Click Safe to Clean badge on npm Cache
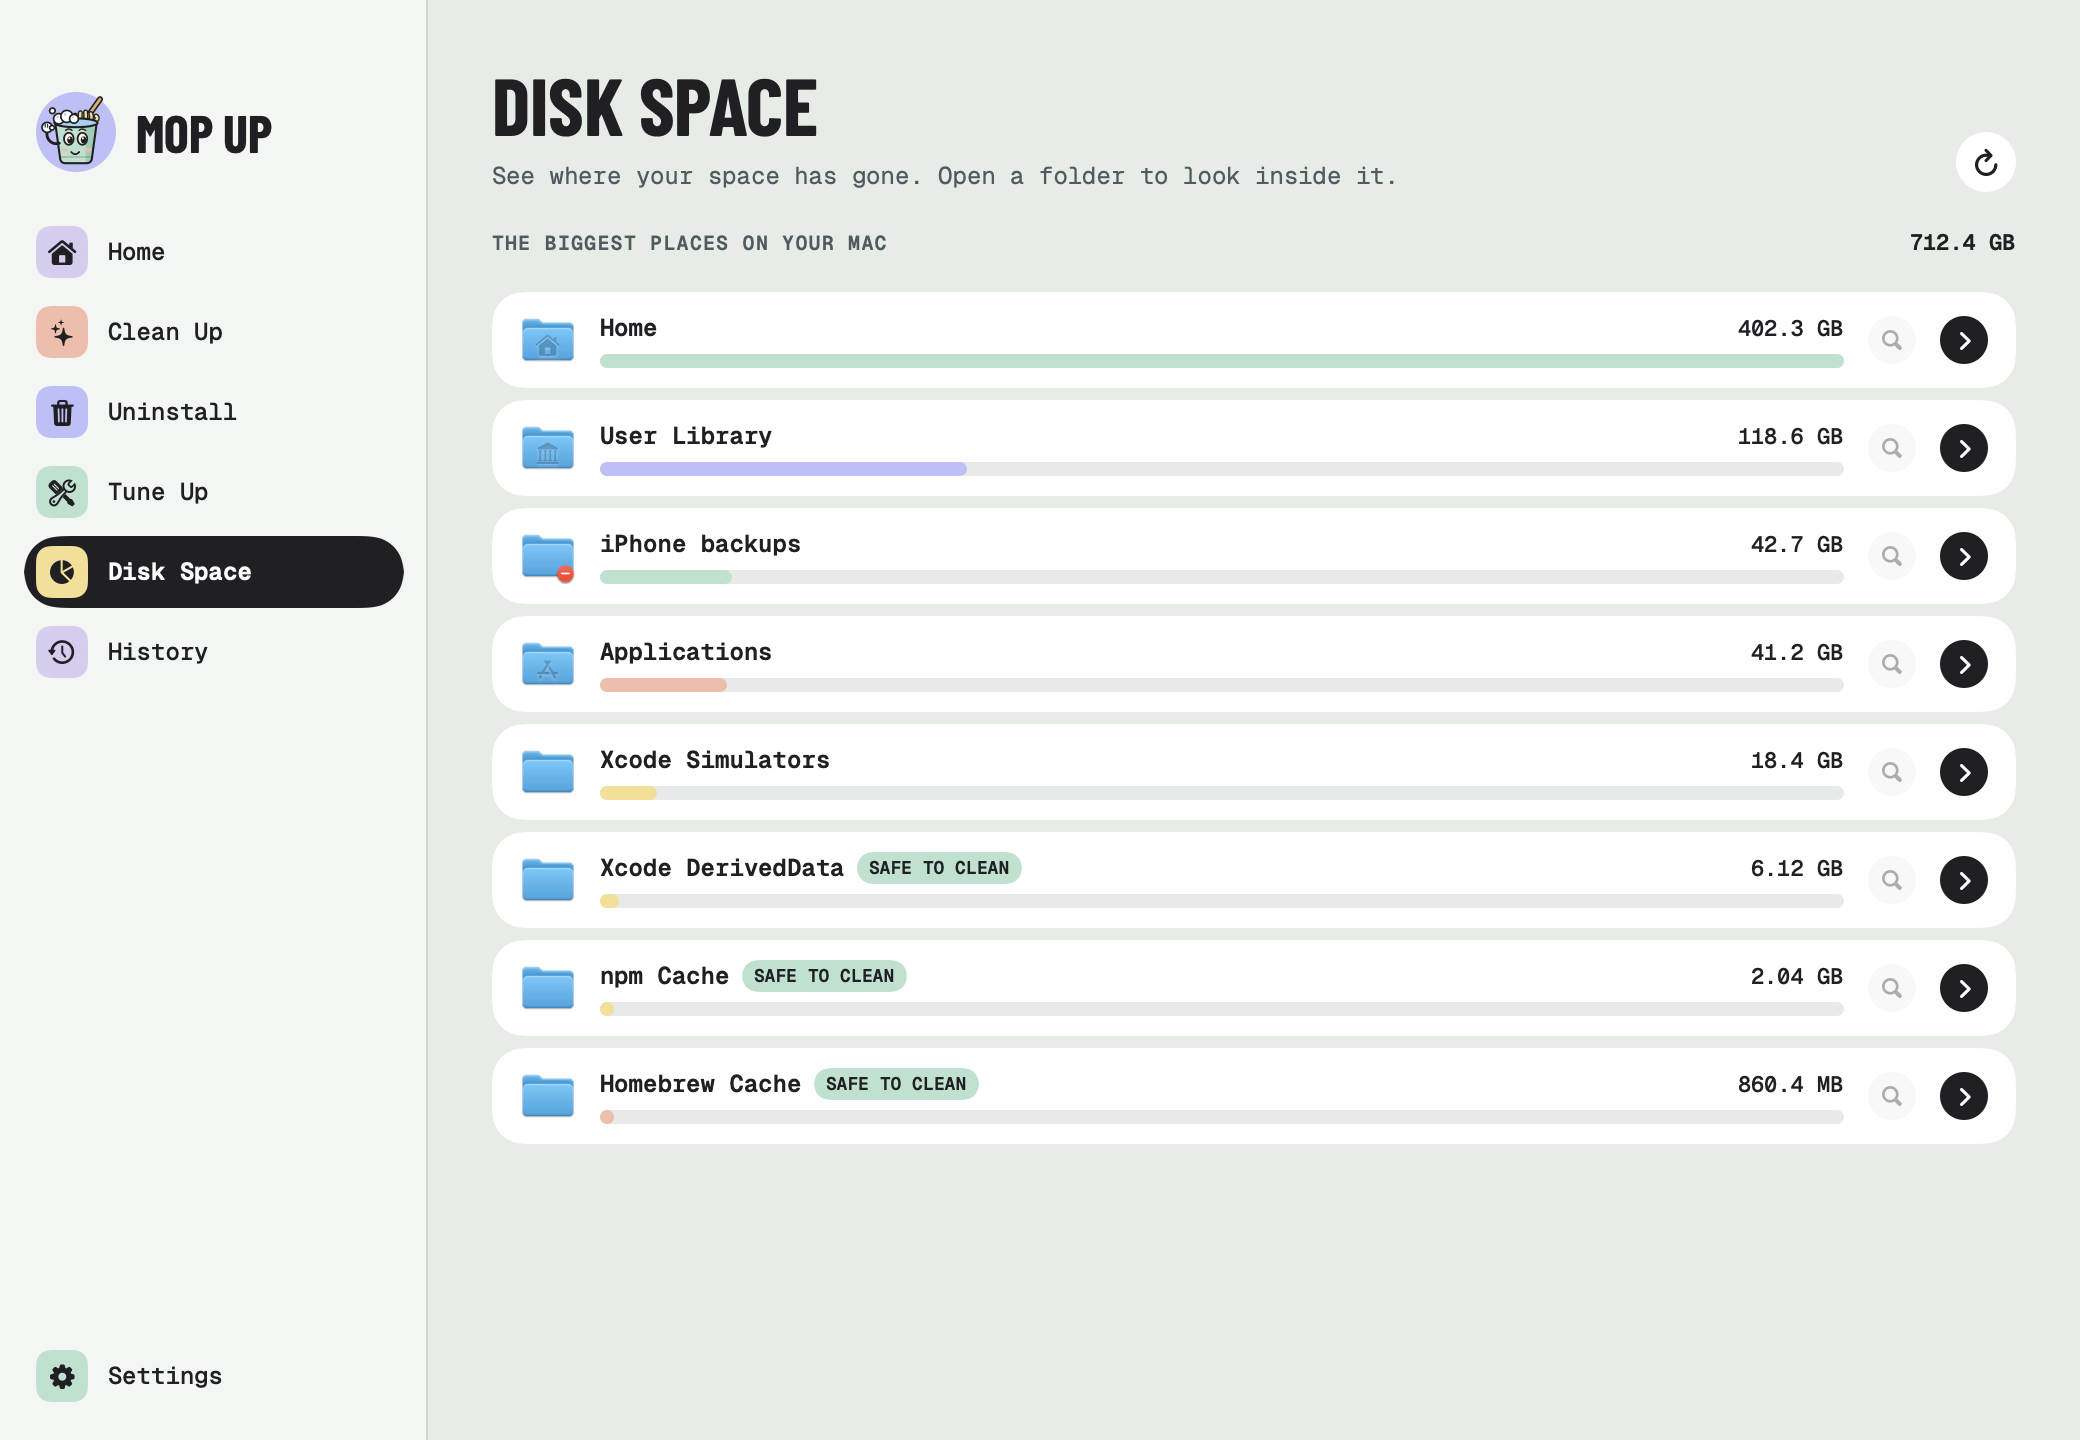 pos(824,976)
